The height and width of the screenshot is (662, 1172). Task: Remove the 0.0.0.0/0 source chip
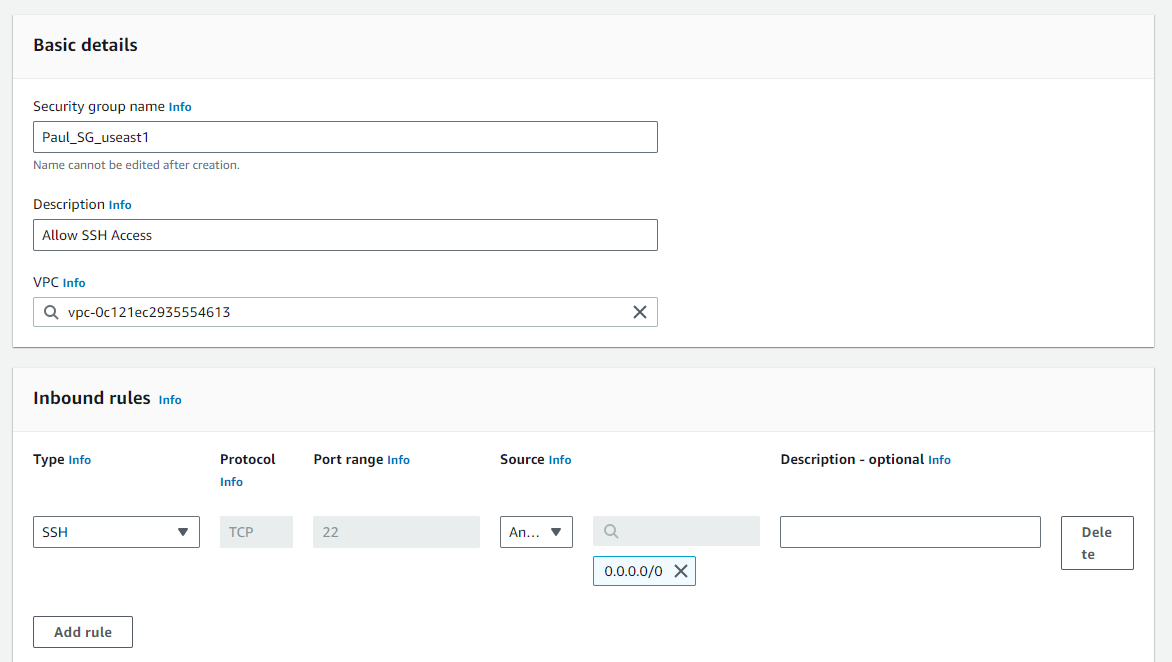[x=681, y=571]
